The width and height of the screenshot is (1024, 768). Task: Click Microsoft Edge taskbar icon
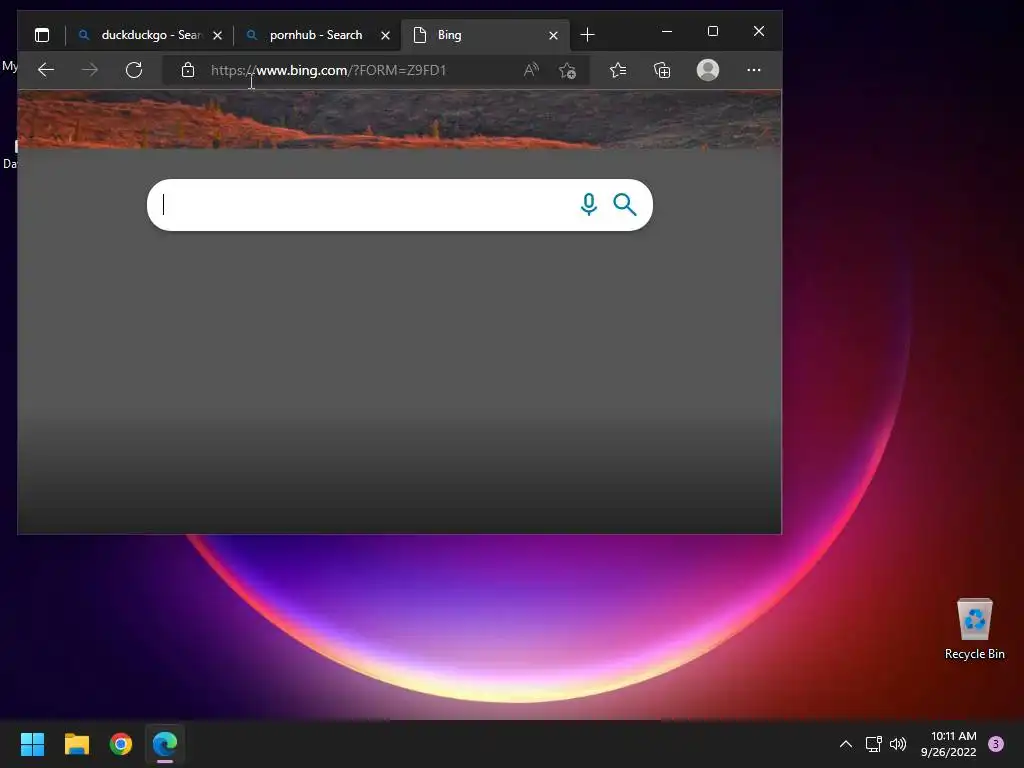(x=165, y=744)
